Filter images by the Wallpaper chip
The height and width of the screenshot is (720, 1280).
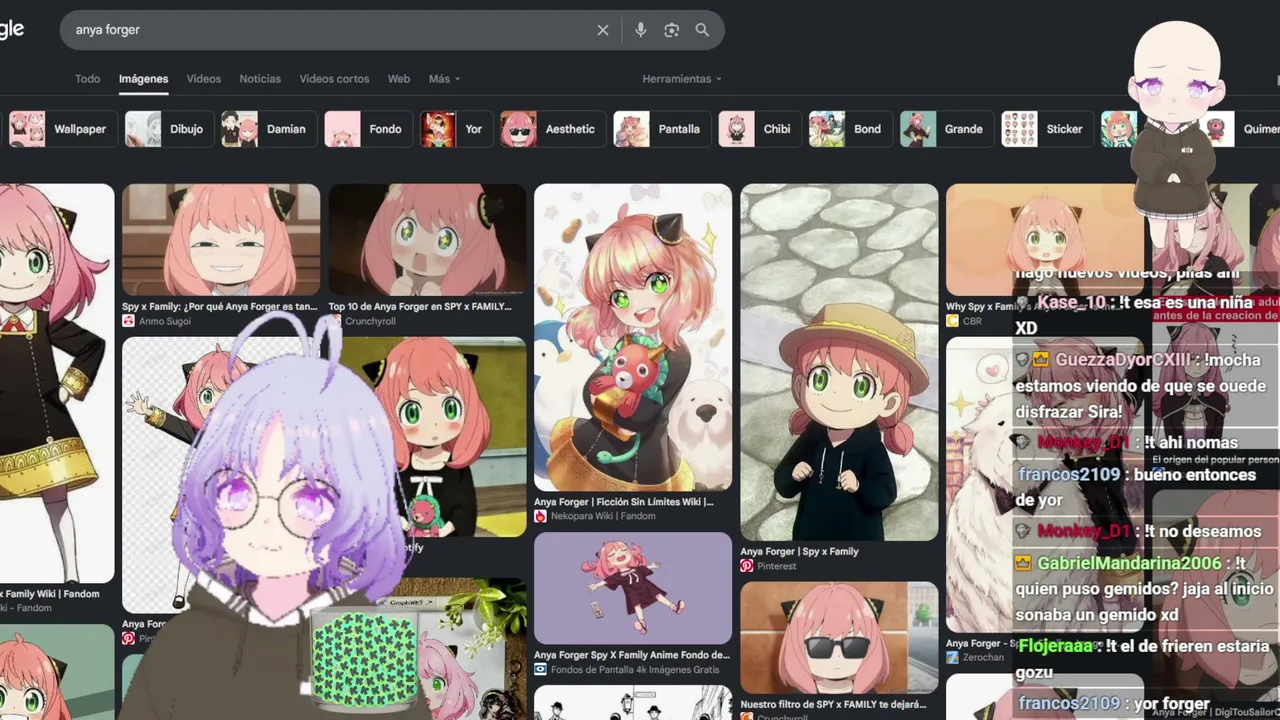click(x=62, y=129)
